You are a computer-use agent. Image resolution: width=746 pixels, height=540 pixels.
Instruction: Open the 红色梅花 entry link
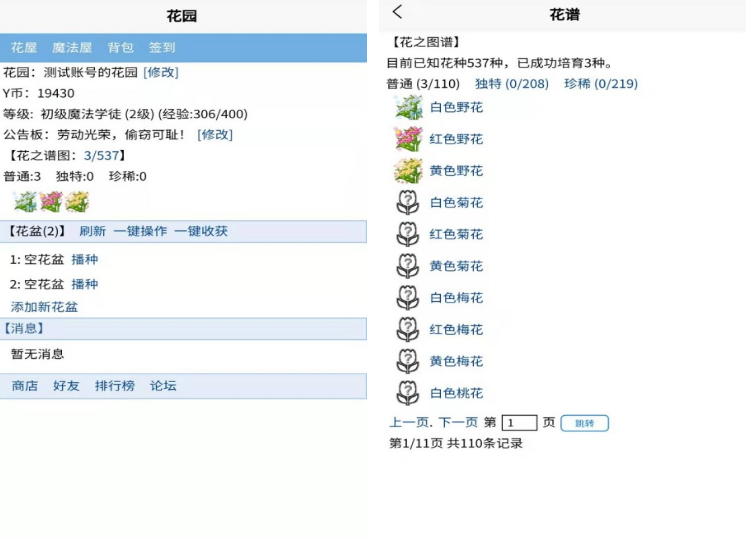tap(456, 330)
